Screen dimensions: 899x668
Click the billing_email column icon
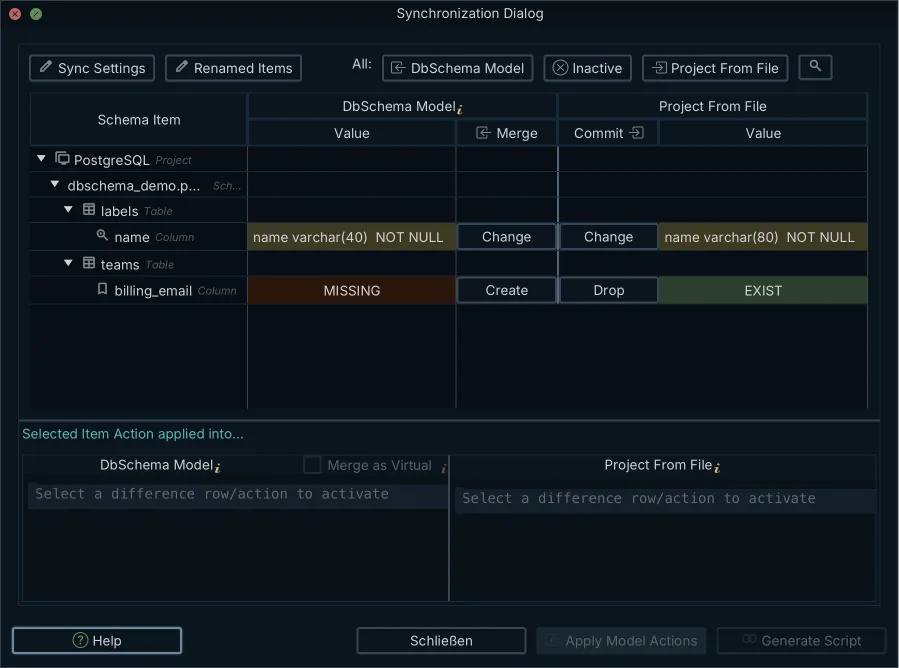[x=102, y=289]
